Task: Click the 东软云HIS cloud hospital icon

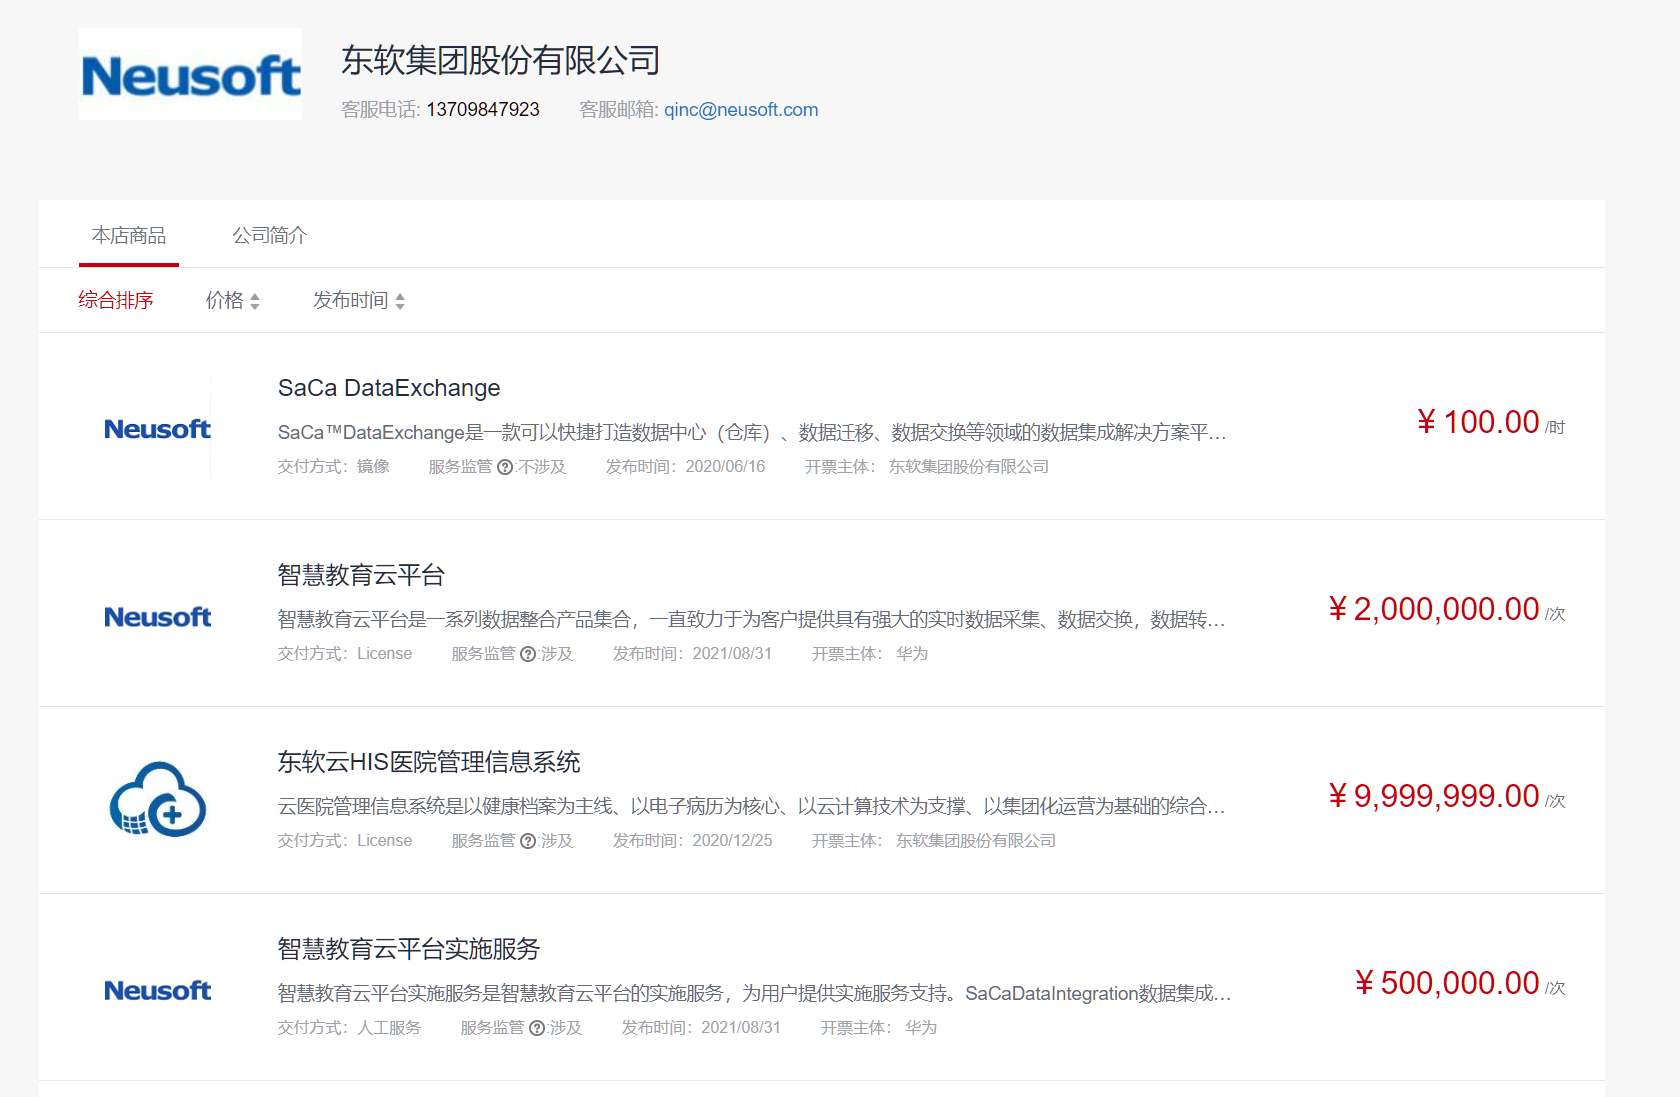Action: (x=158, y=800)
